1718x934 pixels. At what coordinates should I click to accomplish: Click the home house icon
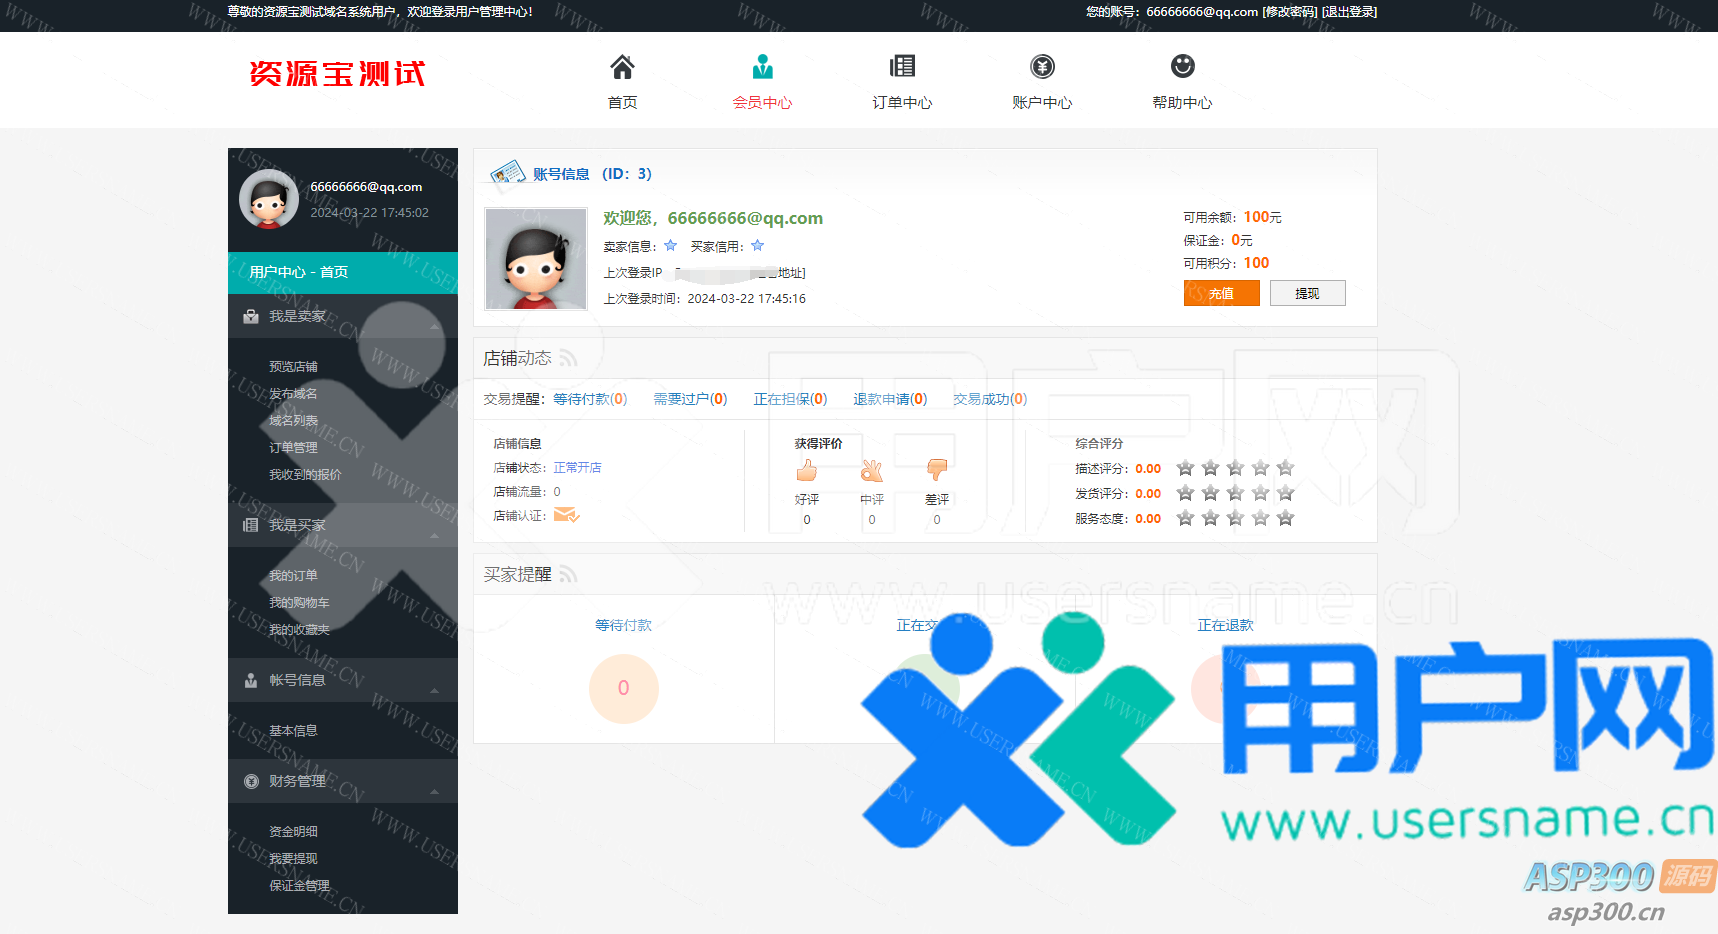(622, 67)
